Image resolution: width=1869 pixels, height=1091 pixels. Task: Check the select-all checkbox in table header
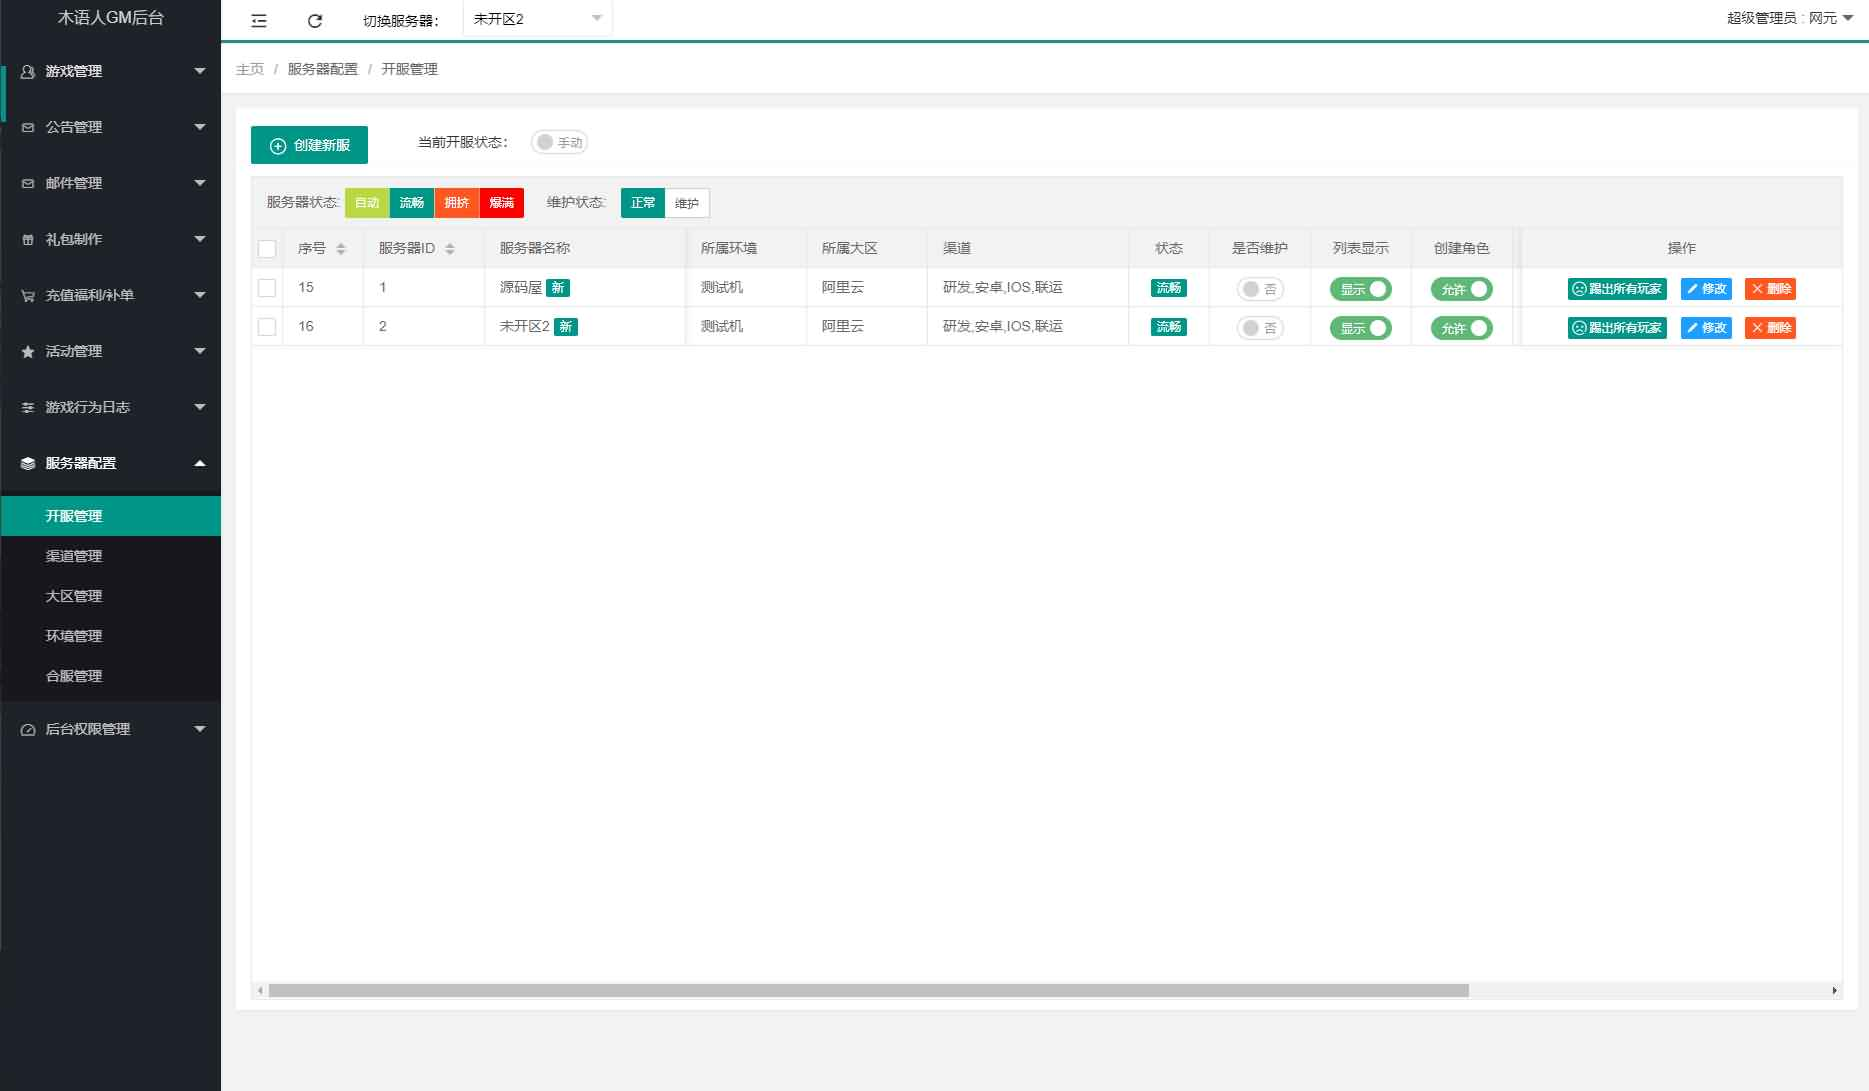click(x=267, y=248)
